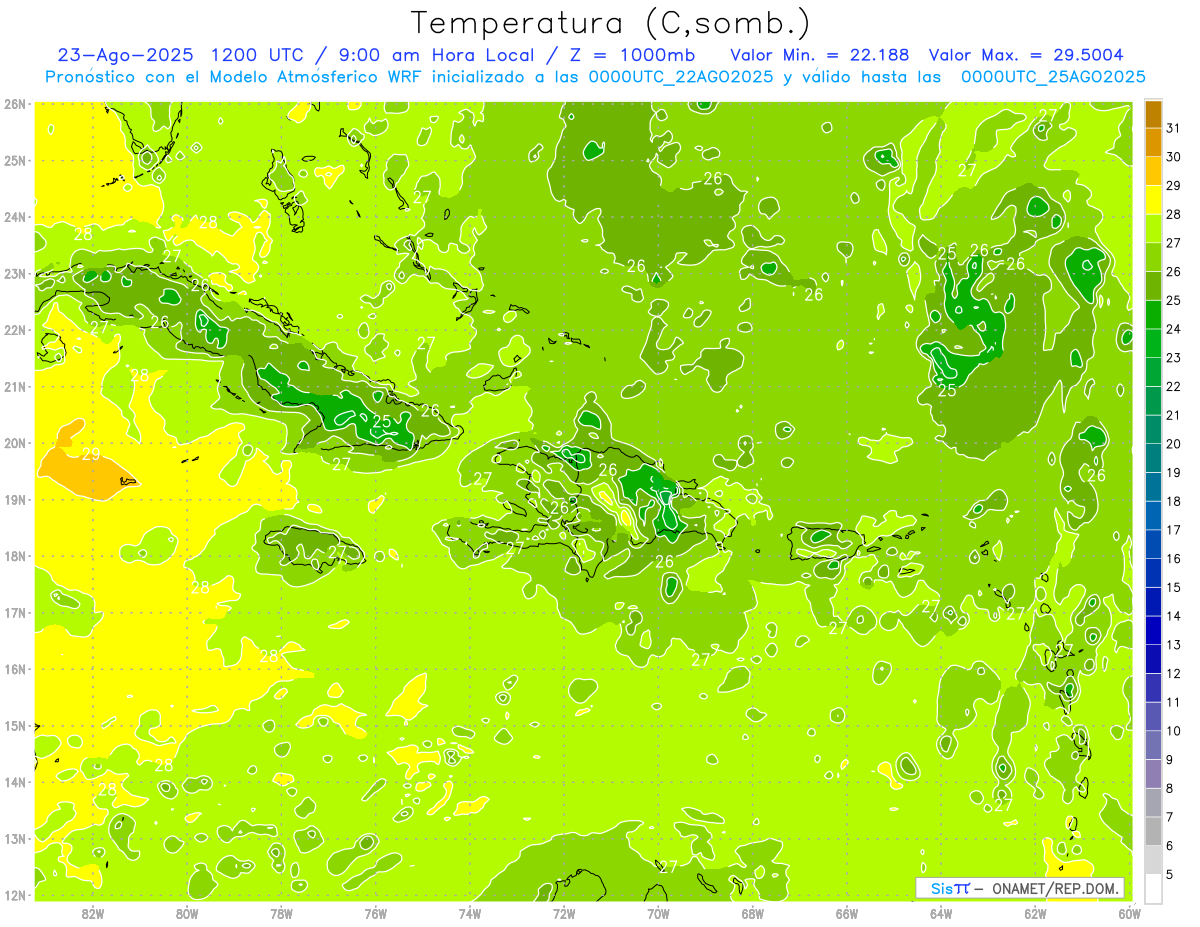The image size is (1200, 927).
Task: Select the orange-yellow 29–30 color scale segment
Action: click(x=1153, y=171)
